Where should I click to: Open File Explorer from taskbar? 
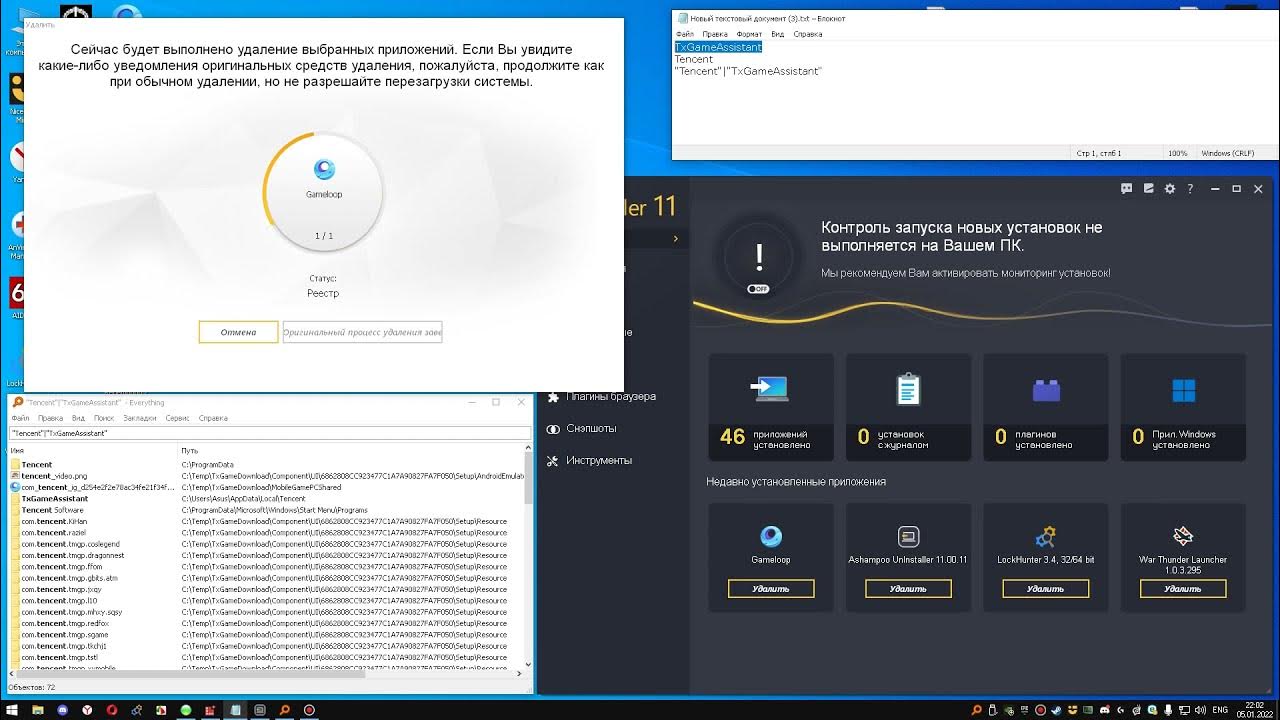[38, 710]
